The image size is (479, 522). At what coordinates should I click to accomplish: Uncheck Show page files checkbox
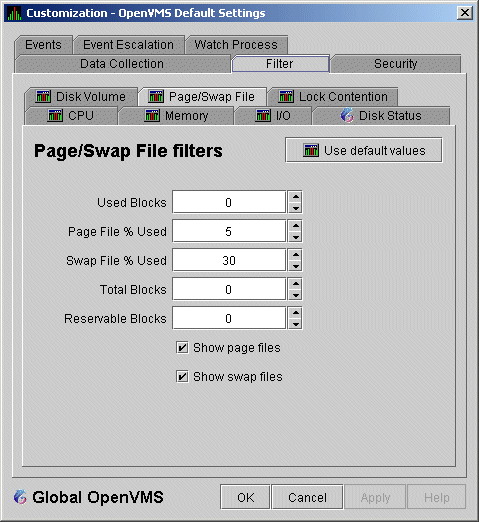click(182, 348)
